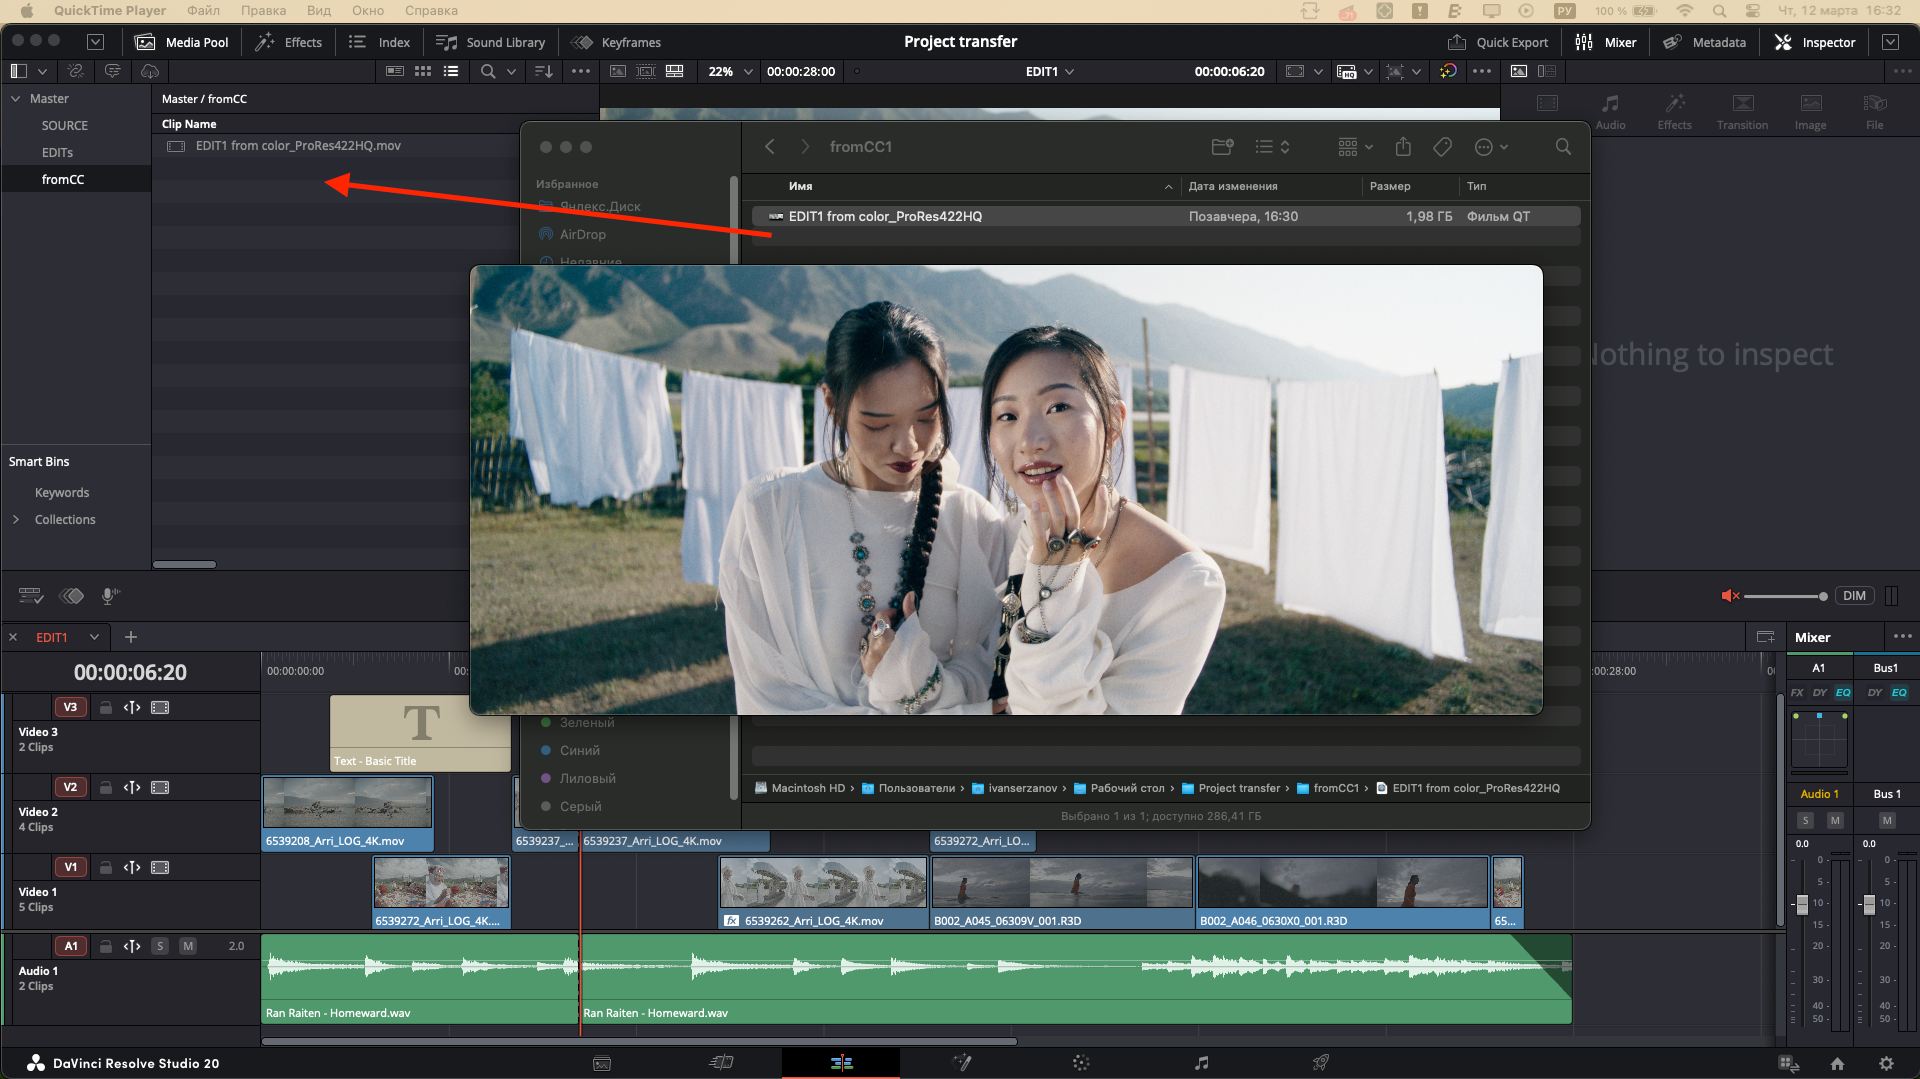Viewport: 1920px width, 1079px height.
Task: Open the Окно menu in the menu bar
Action: [x=367, y=10]
